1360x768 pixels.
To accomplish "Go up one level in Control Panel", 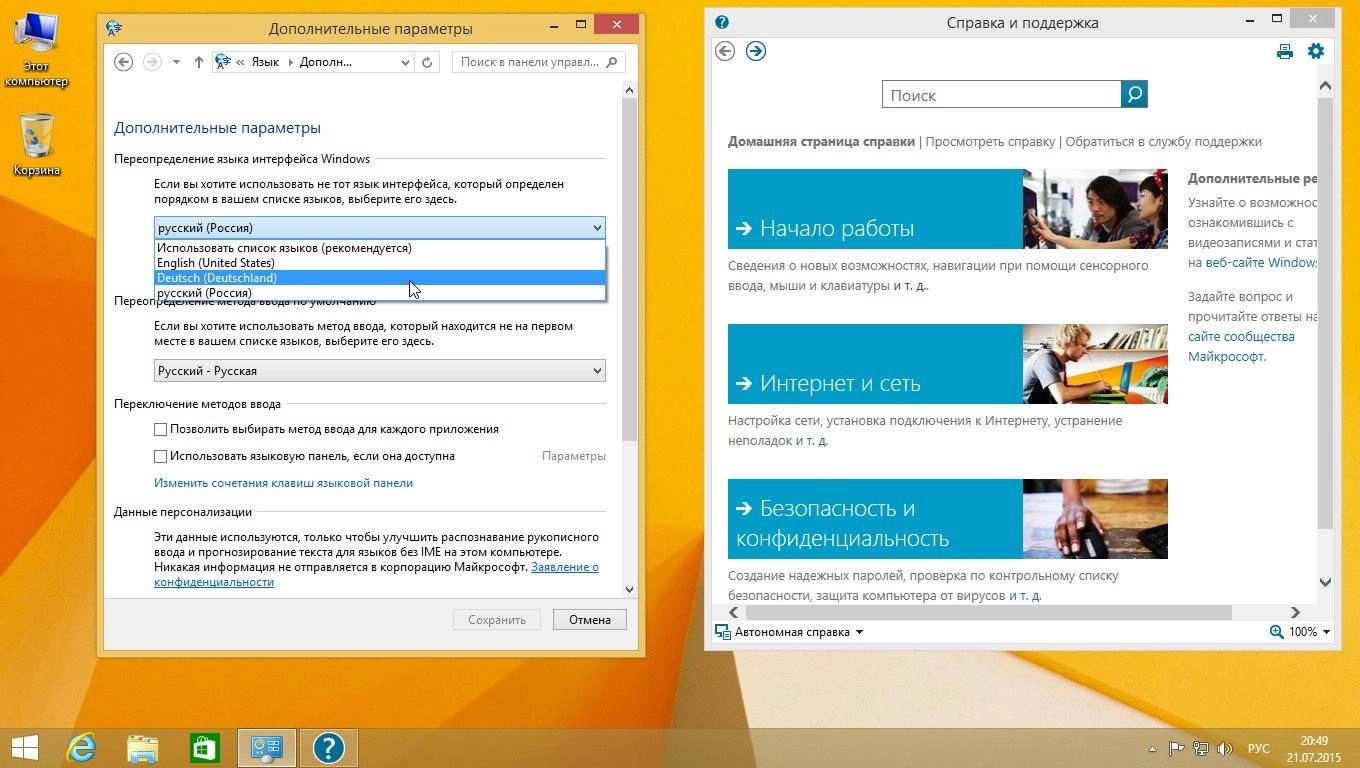I will tap(198, 62).
